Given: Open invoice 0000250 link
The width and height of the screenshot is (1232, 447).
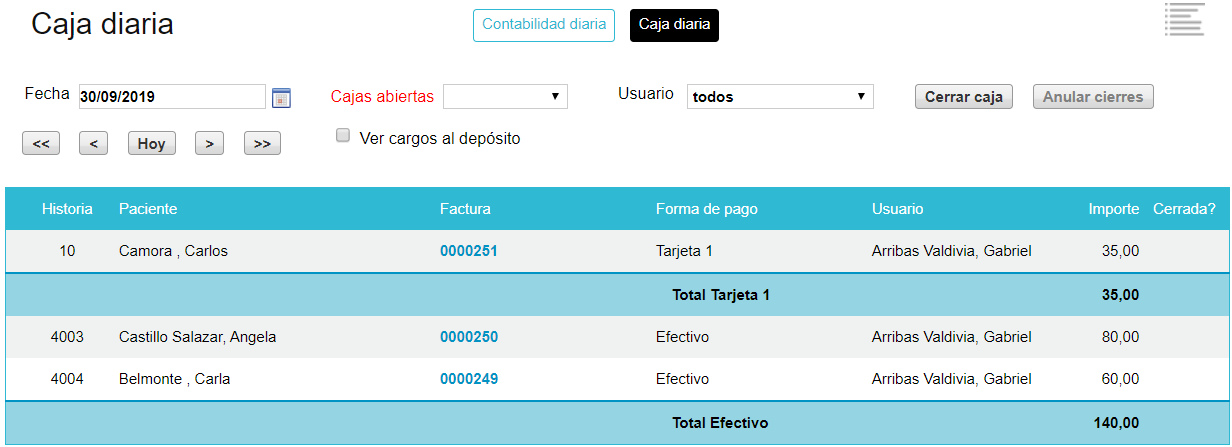Looking at the screenshot, I should click(x=469, y=337).
